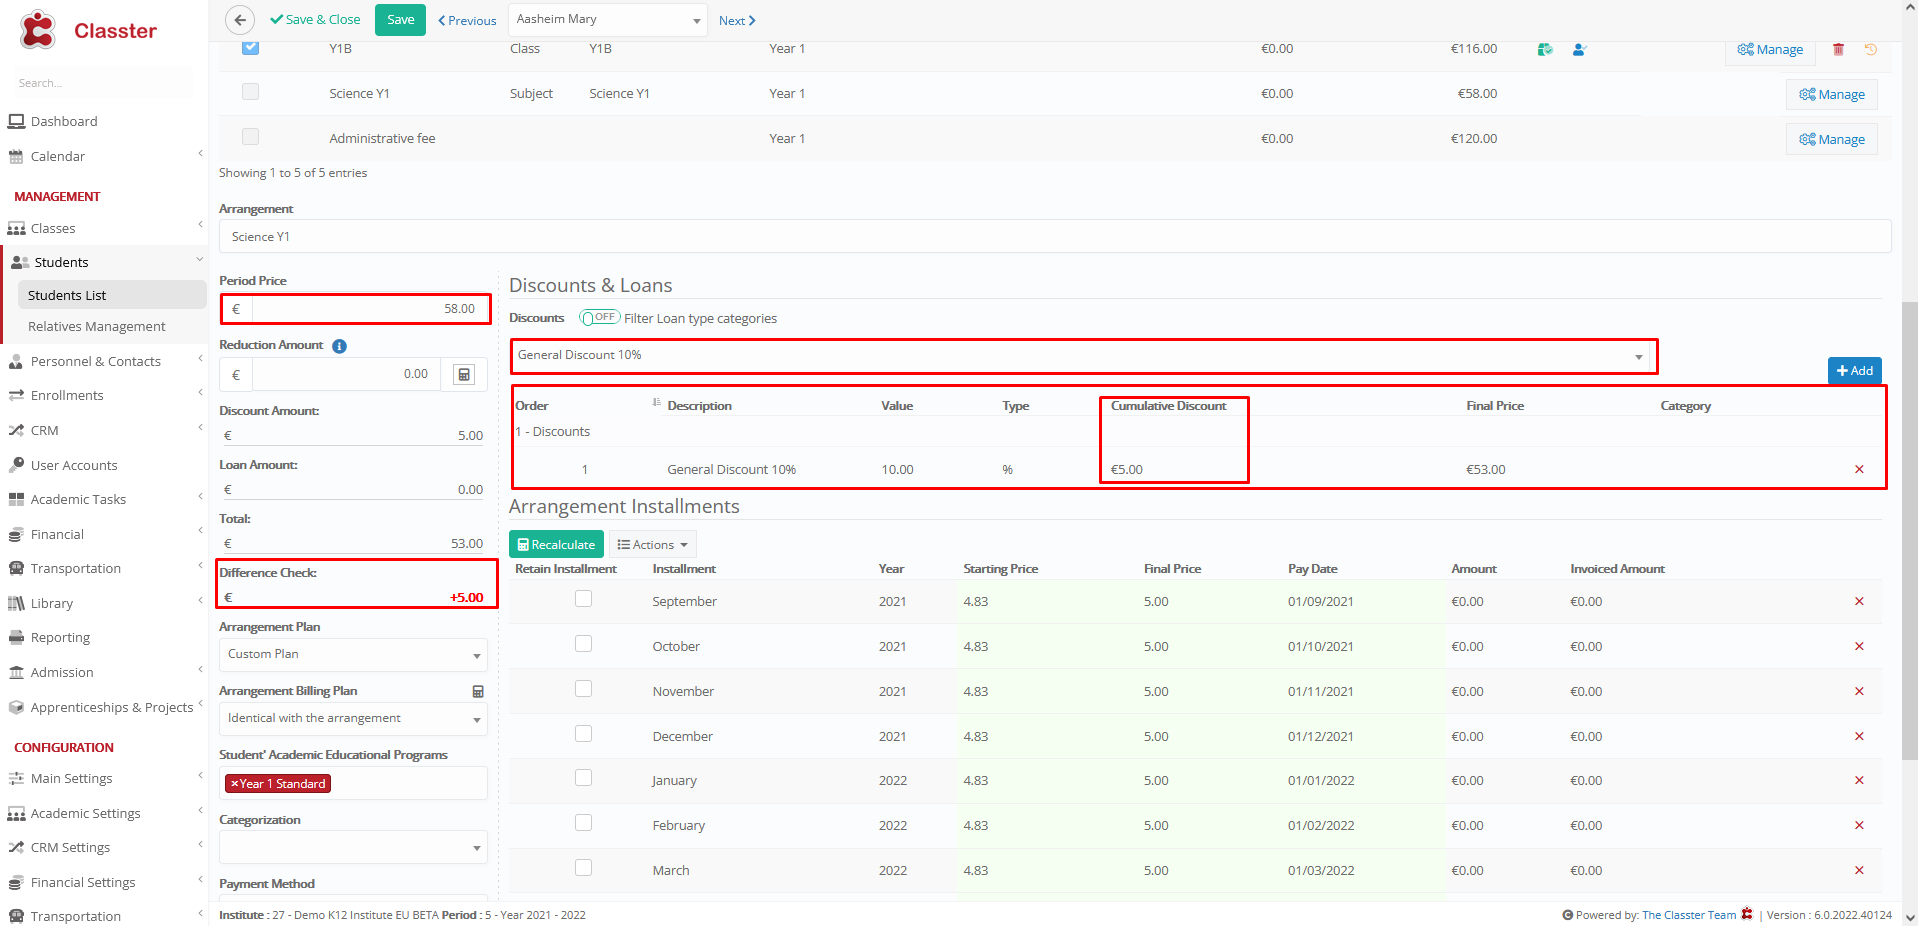Open the Arrangement Plan Custom Plan dropdown
Screen dimensions: 1918x926
(x=353, y=655)
